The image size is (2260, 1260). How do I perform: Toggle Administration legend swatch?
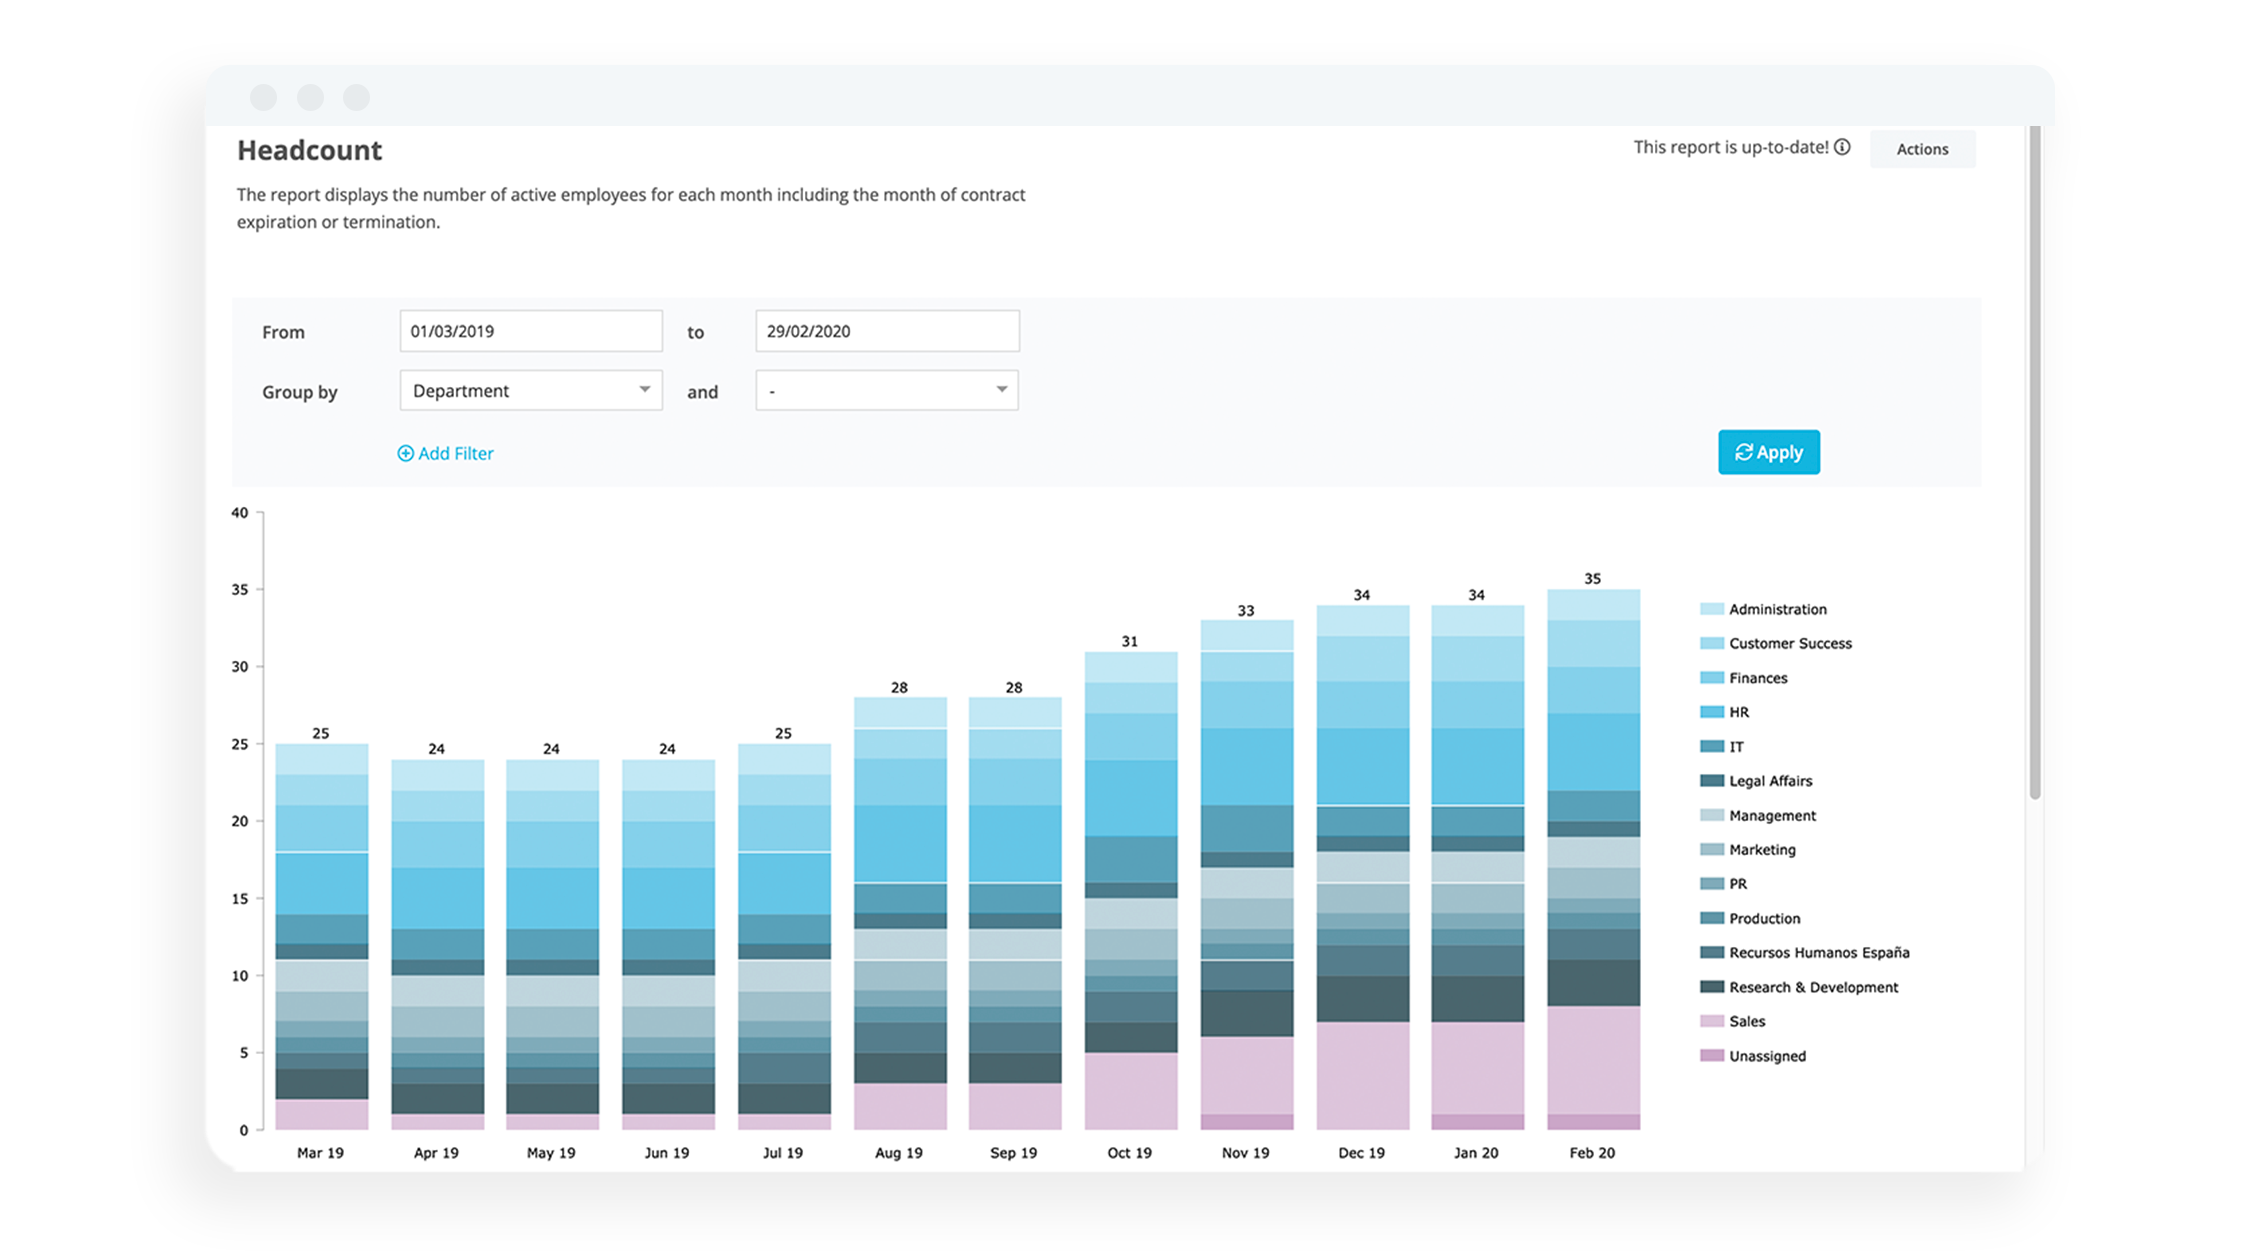tap(1711, 609)
